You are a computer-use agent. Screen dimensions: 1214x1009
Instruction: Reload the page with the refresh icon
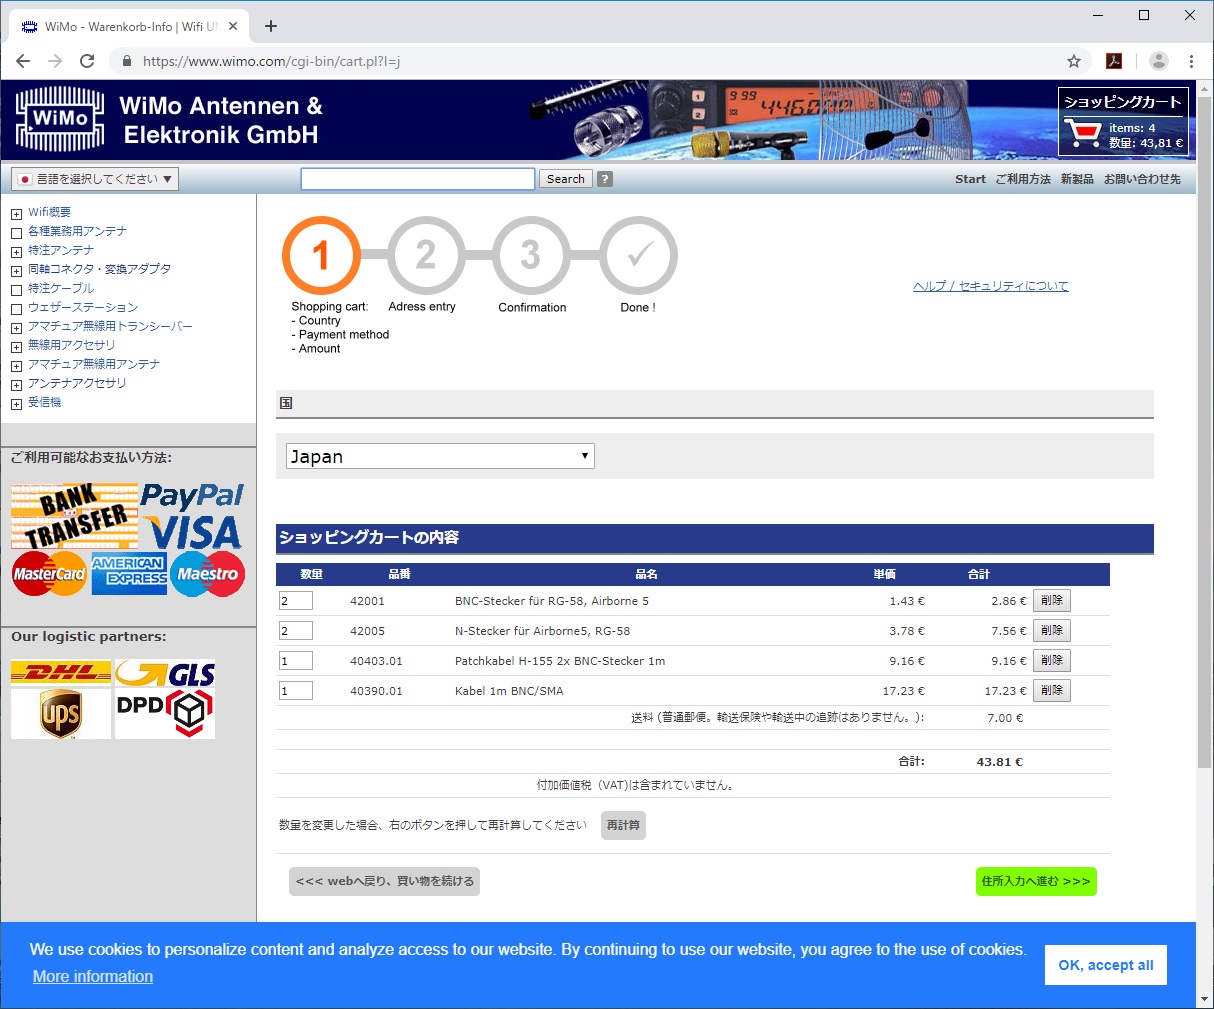(x=87, y=61)
